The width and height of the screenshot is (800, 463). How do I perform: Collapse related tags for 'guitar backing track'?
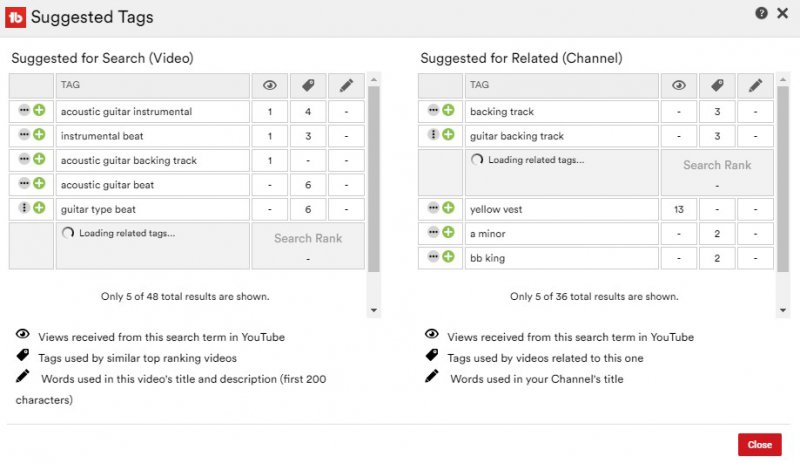(x=434, y=135)
